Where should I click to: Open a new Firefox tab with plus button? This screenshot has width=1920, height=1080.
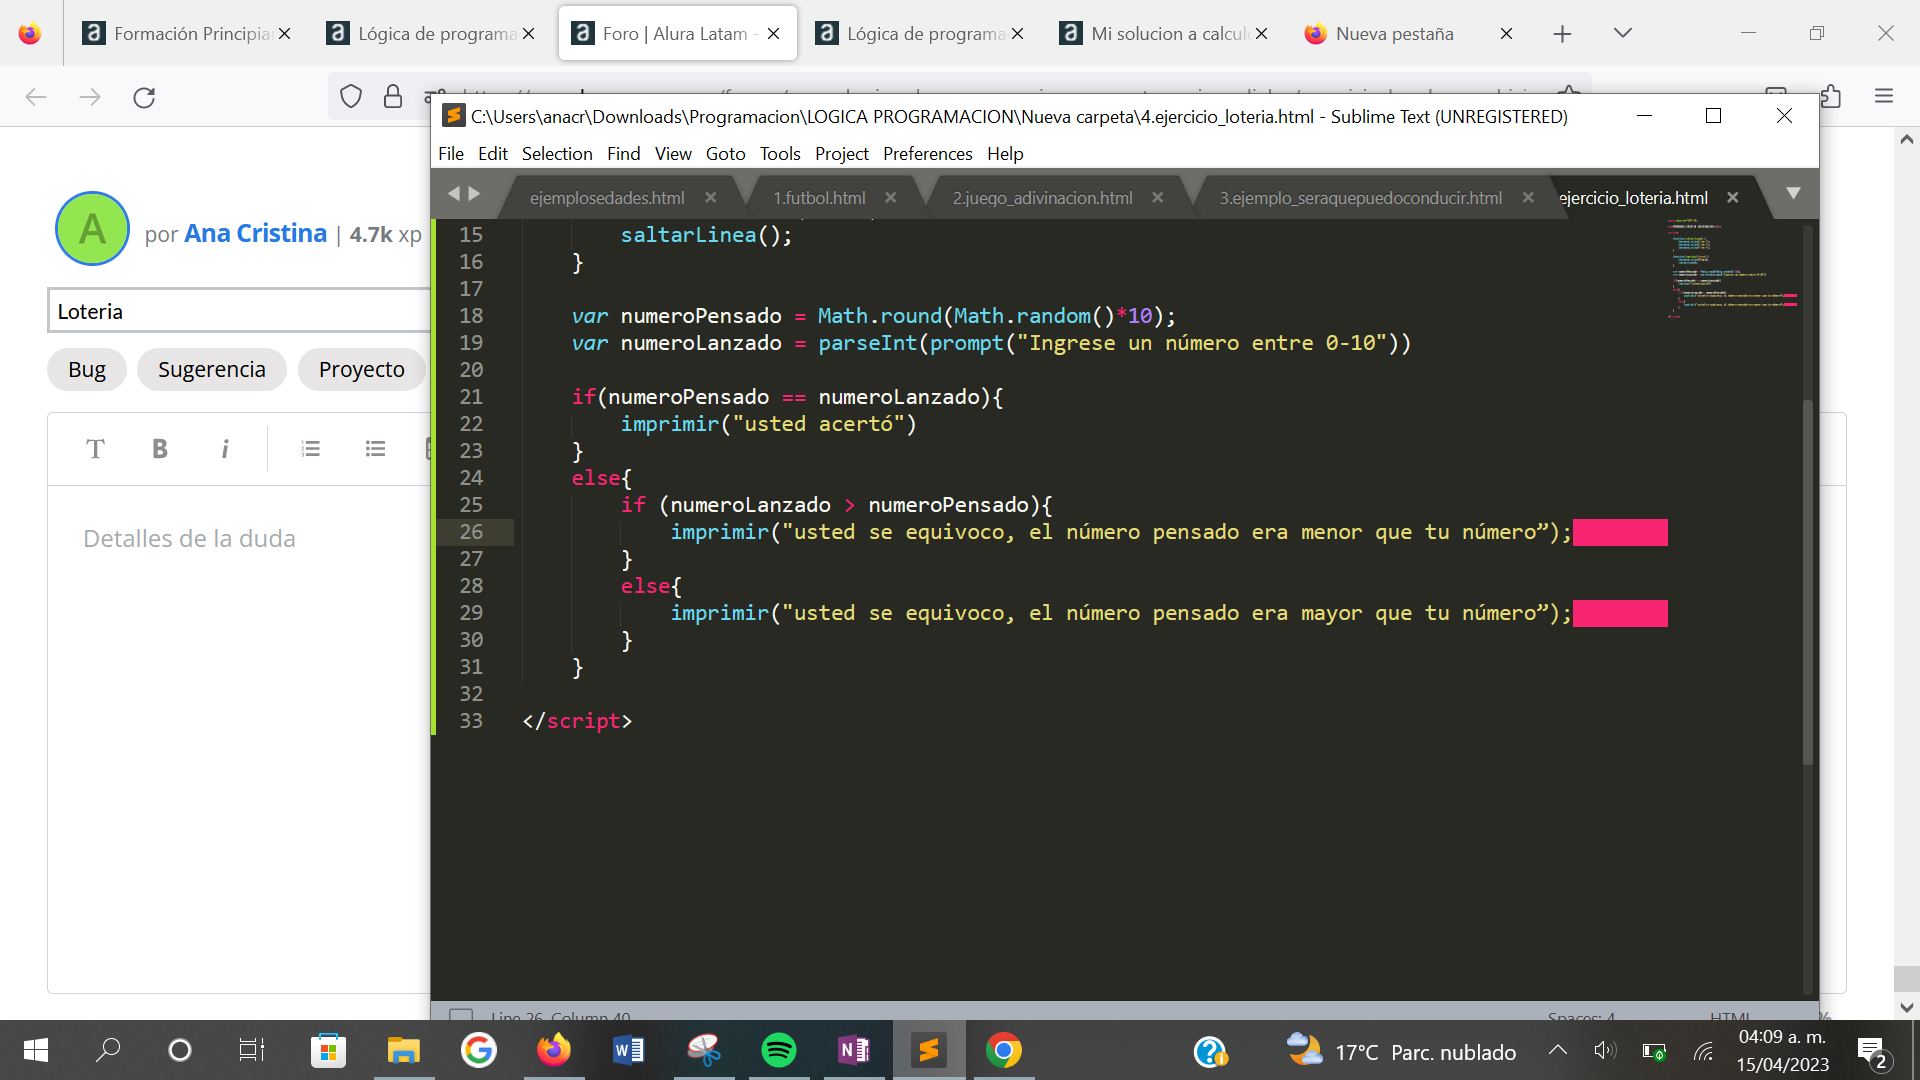(1562, 34)
